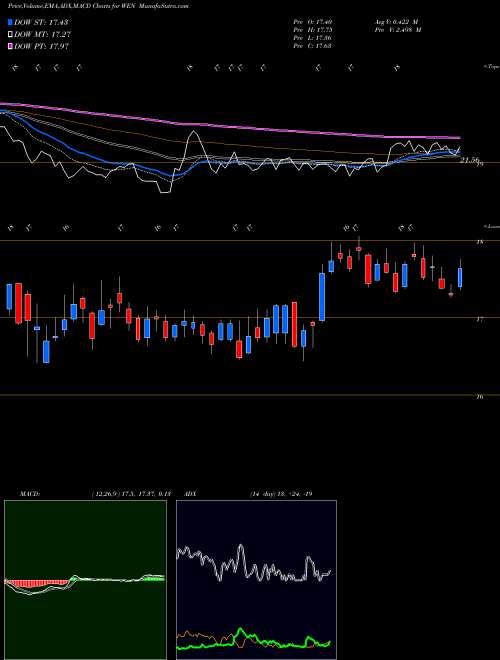Click the 16 price axis label
The height and width of the screenshot is (660, 500).
coord(479,397)
